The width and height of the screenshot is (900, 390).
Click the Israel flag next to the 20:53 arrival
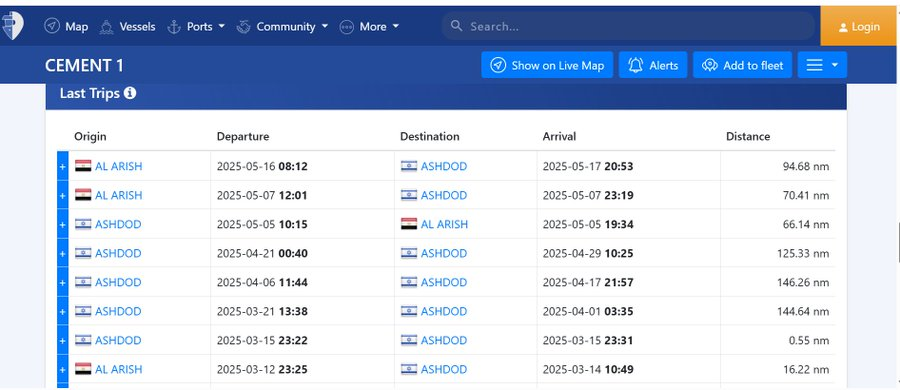(409, 166)
